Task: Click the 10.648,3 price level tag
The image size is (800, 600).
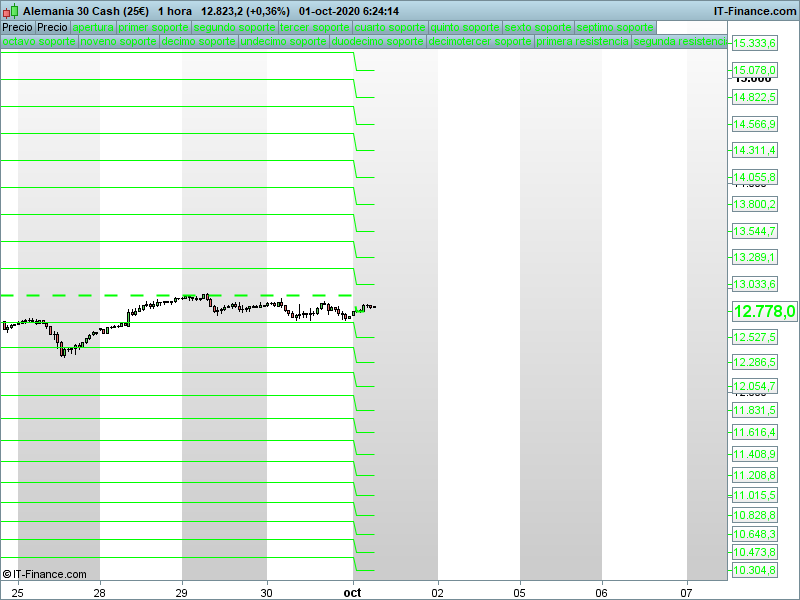Action: (x=755, y=534)
